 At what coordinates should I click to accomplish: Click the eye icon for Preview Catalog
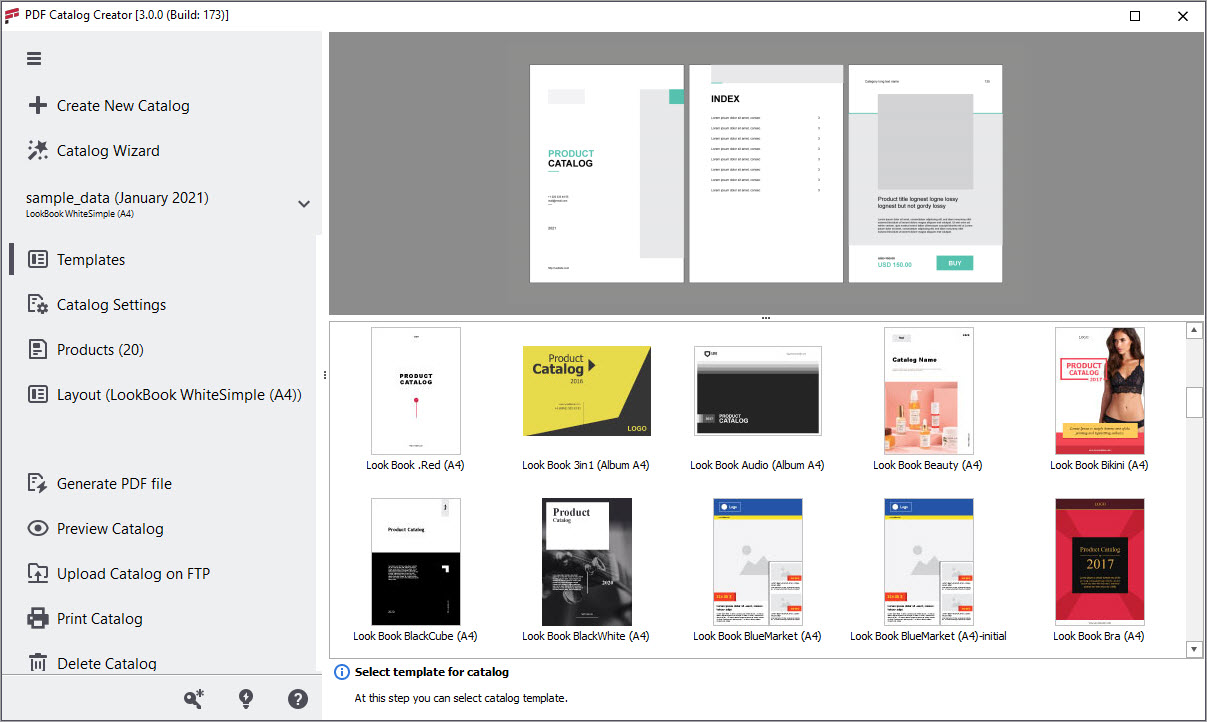38,528
